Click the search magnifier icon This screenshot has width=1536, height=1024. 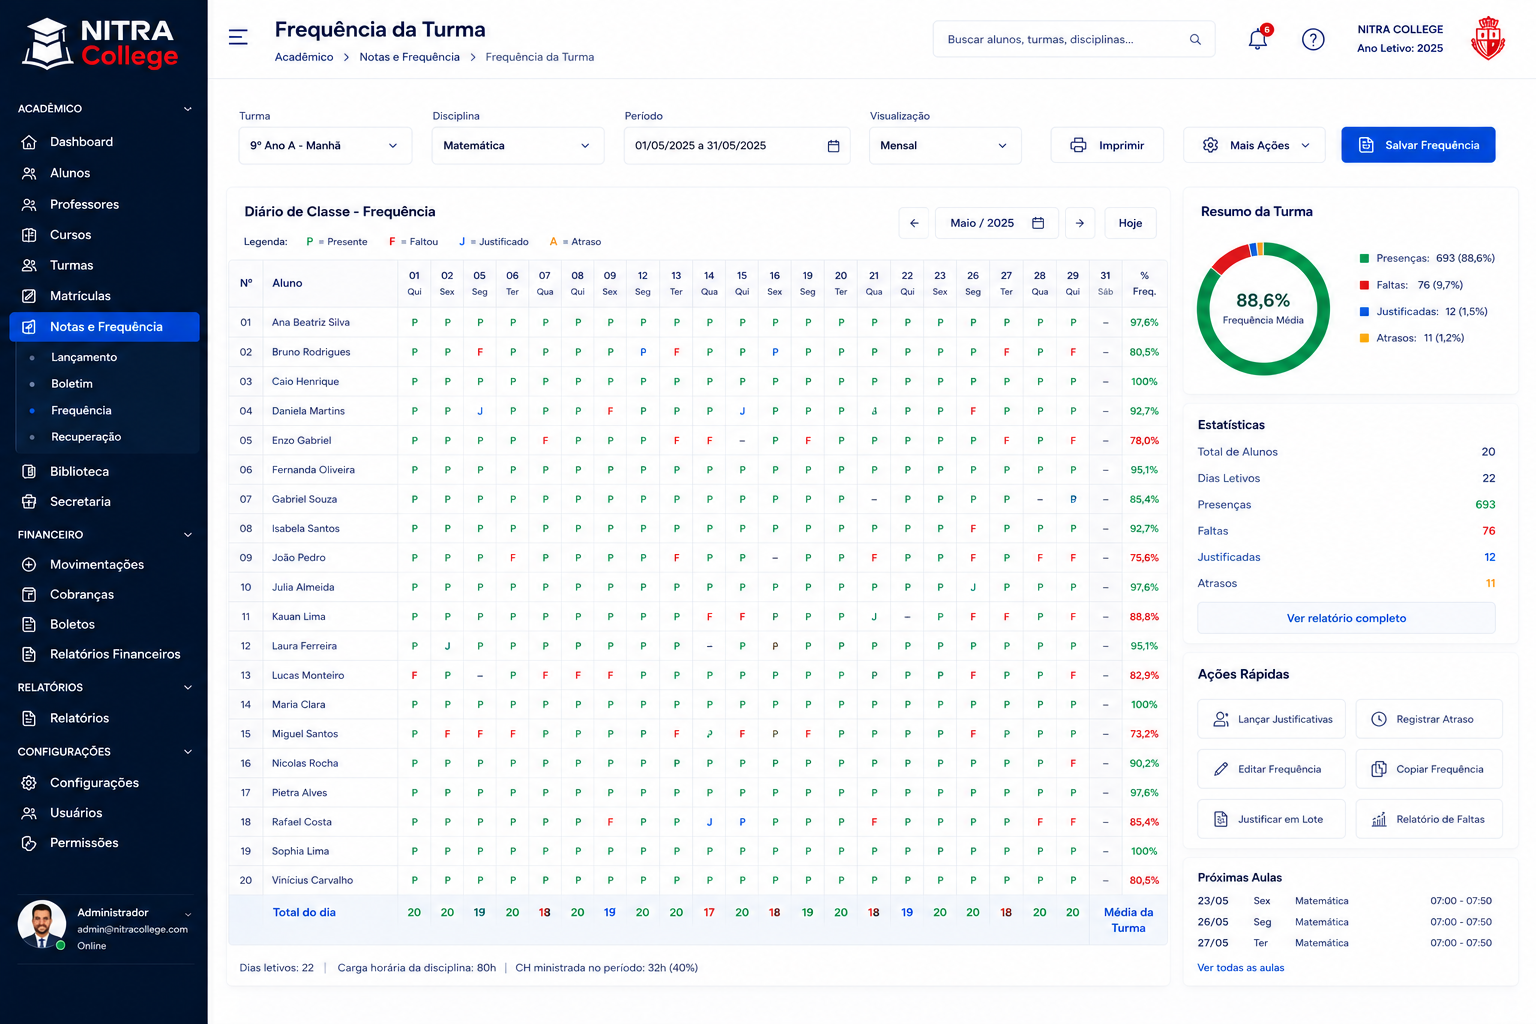(1195, 39)
